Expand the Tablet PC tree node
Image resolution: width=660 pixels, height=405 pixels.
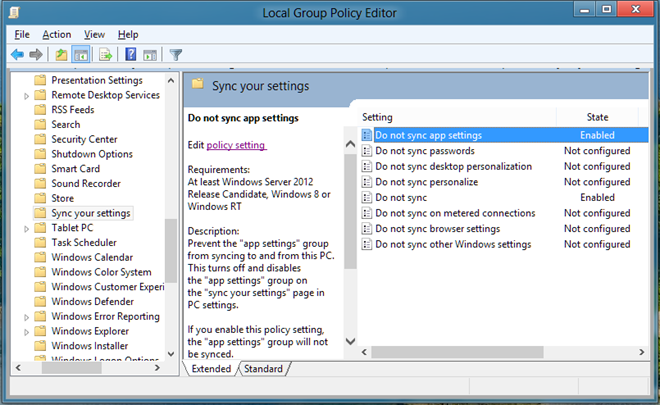(x=27, y=228)
